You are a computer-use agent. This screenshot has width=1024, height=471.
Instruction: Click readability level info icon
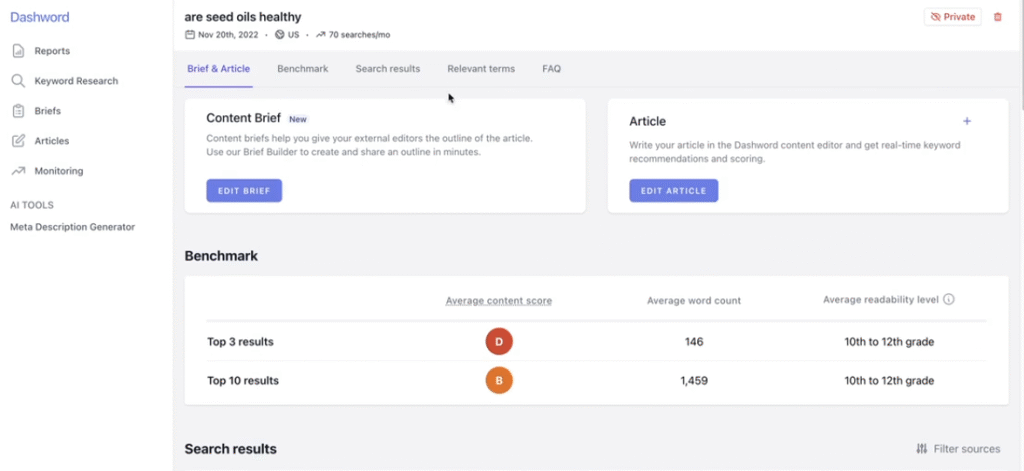click(x=949, y=299)
